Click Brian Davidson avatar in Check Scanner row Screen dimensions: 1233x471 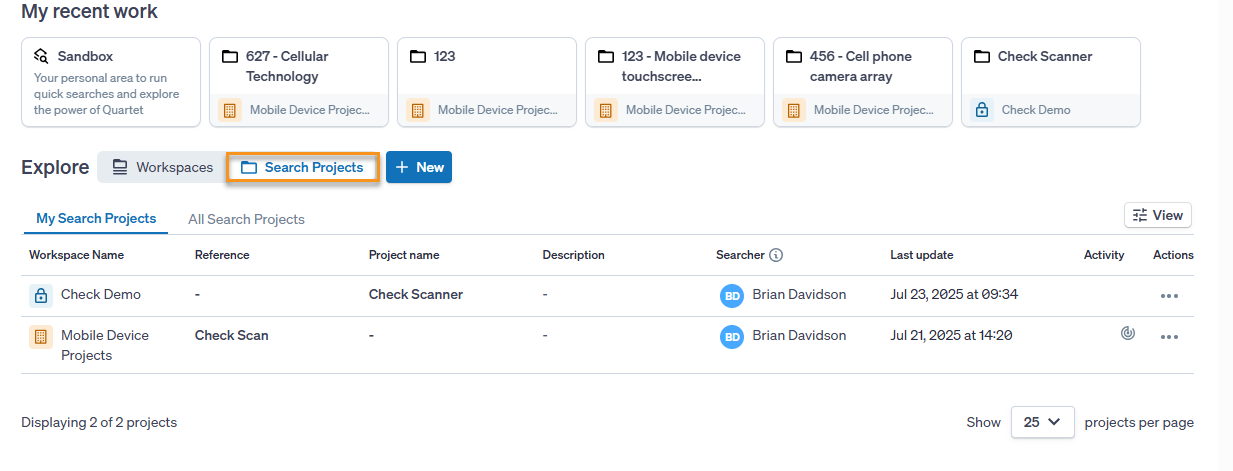pyautogui.click(x=732, y=295)
